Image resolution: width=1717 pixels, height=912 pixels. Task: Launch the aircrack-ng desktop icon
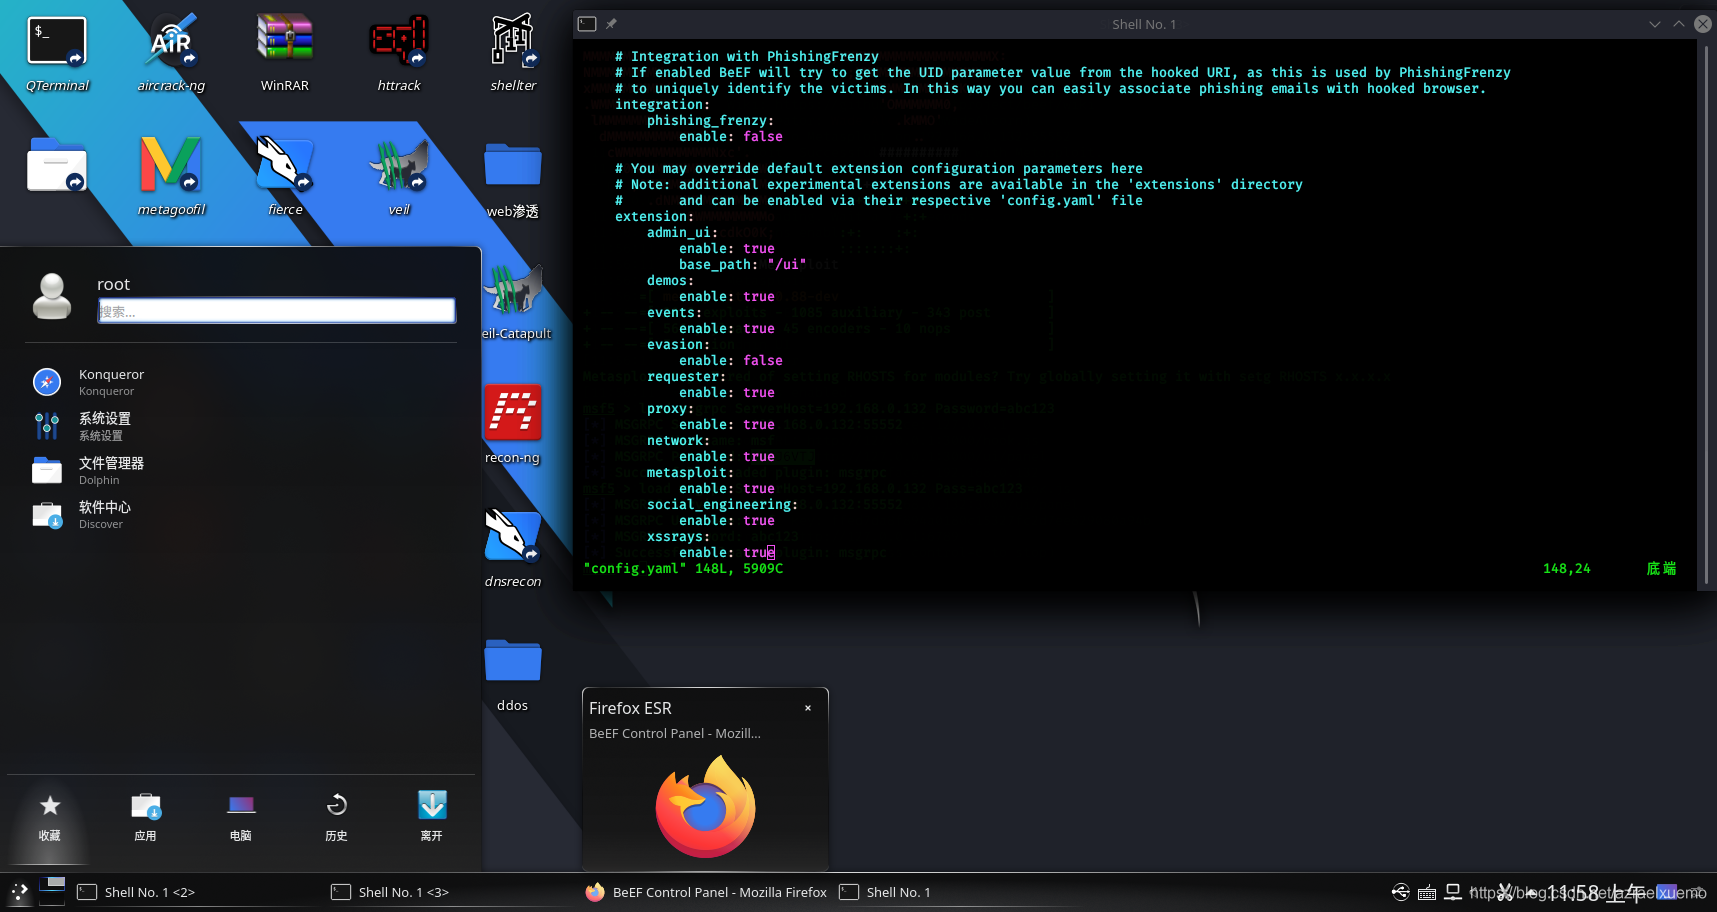click(x=171, y=52)
